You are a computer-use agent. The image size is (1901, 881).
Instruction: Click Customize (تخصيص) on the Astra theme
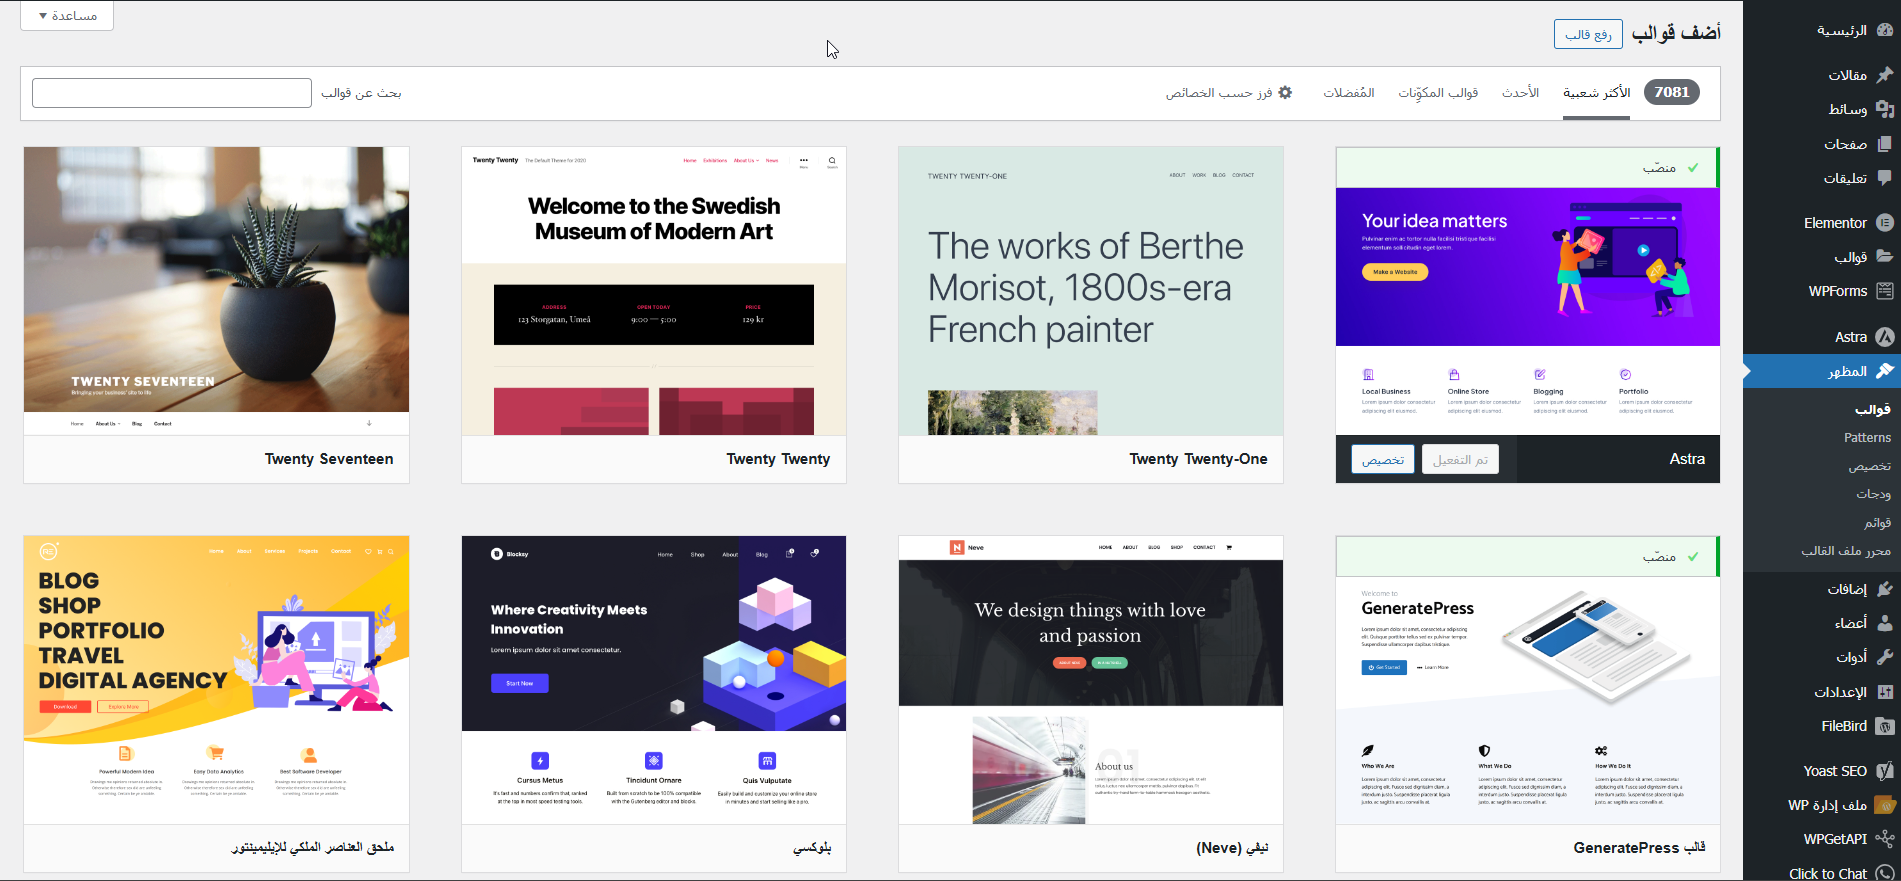1382,460
